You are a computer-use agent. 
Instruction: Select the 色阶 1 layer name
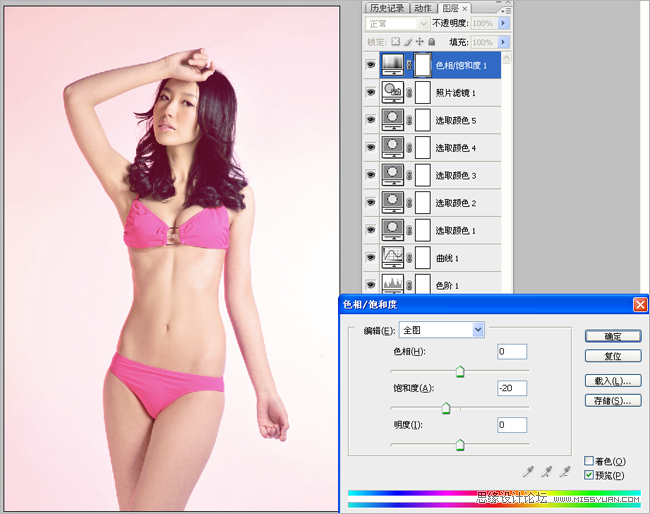[x=447, y=286]
